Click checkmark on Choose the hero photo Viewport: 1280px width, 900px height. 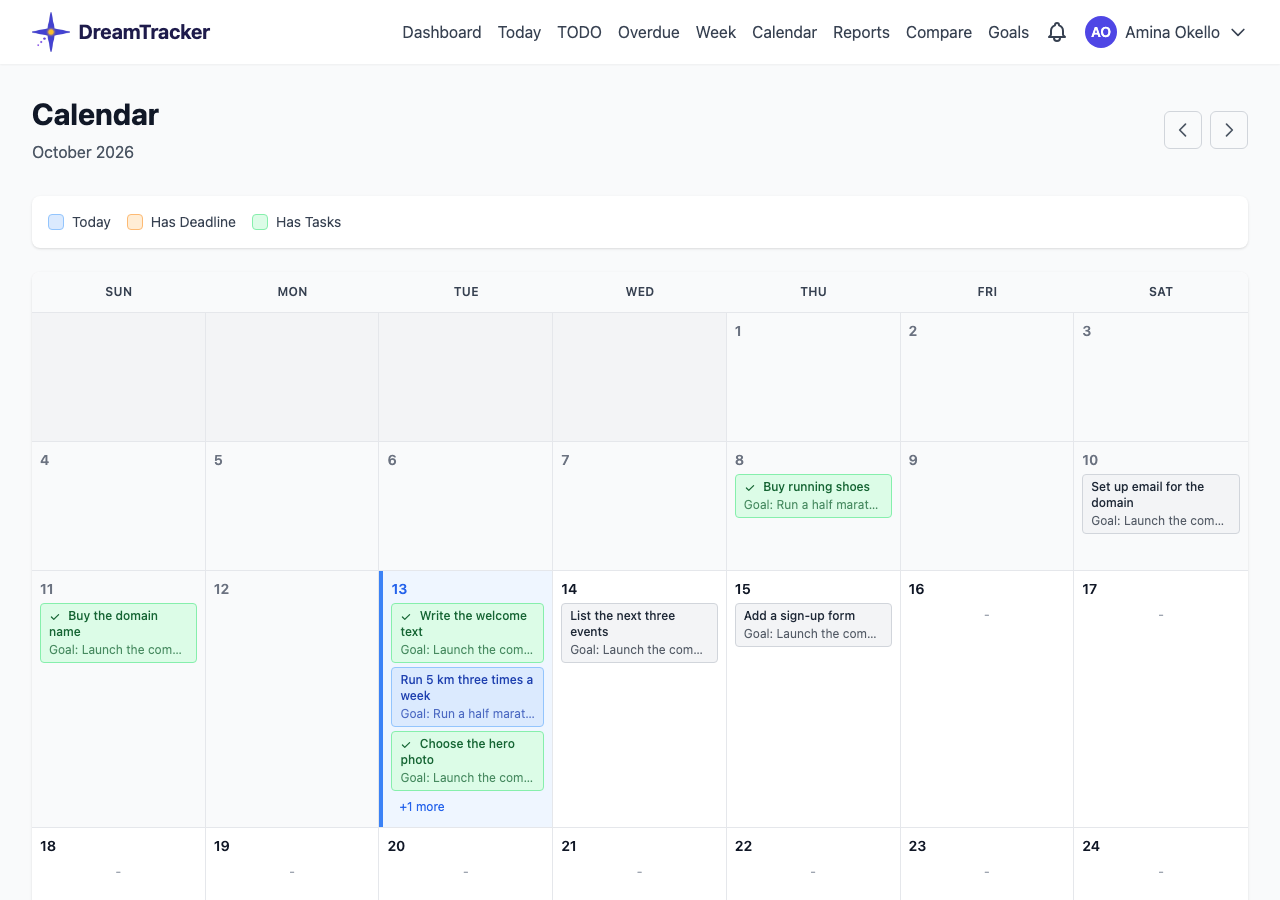coord(407,744)
